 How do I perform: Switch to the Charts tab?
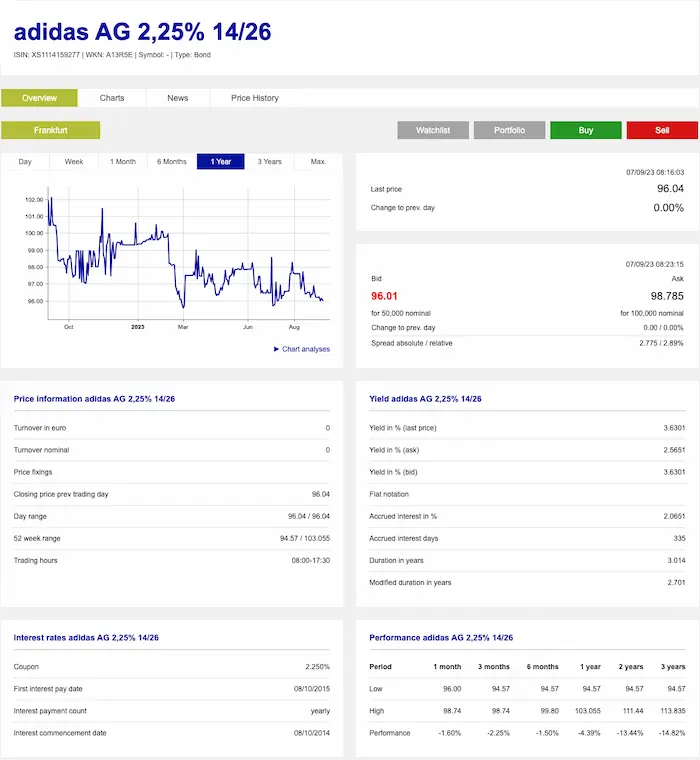pos(112,98)
